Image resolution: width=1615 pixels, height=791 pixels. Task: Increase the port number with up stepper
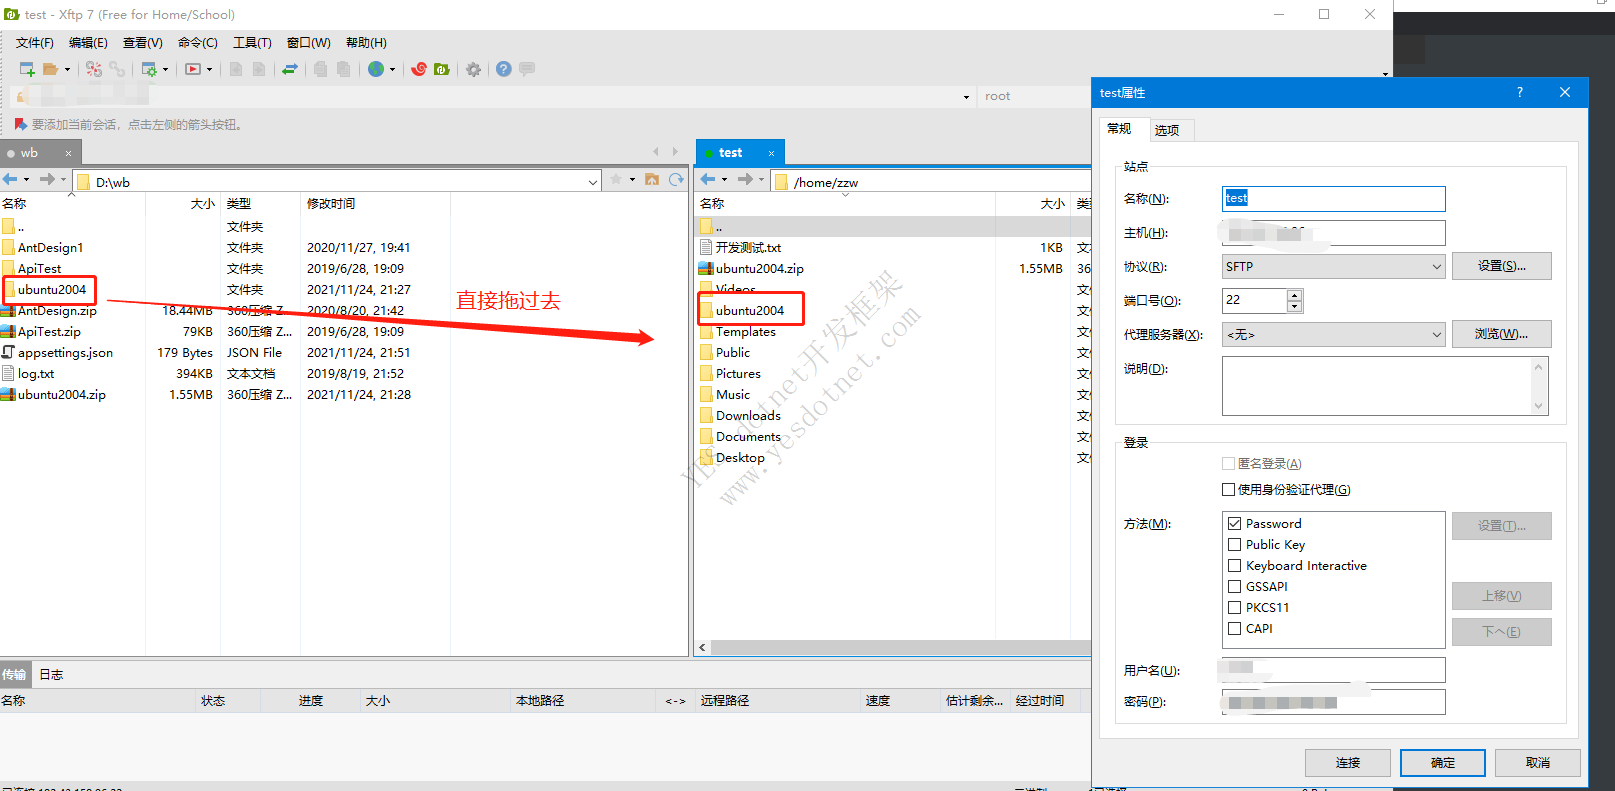pos(1295,295)
